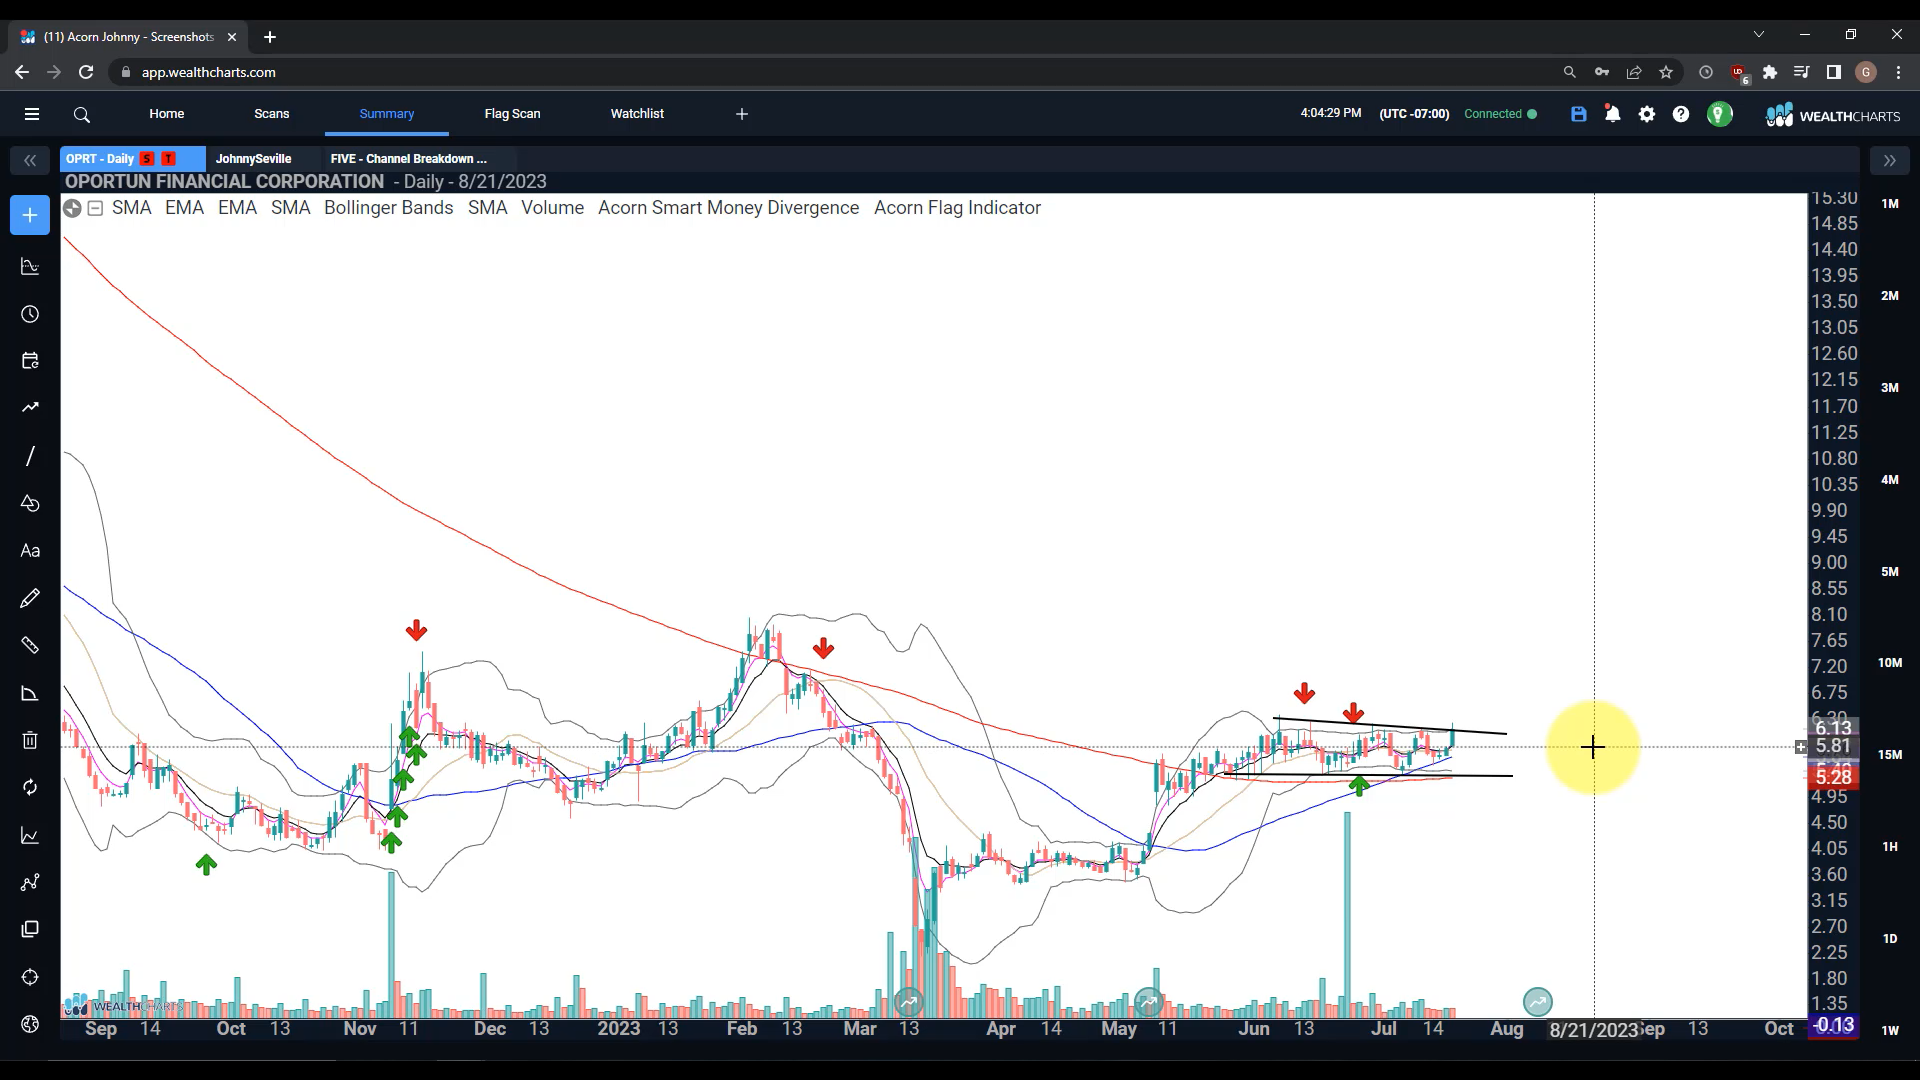Select the 1M timeframe button
Screen dimensions: 1920x1080
[x=1890, y=204]
